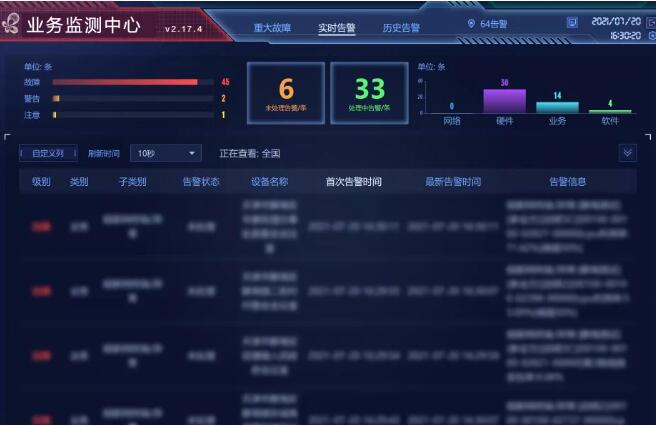Sort by the 类别 column header
The image size is (656, 426).
click(79, 182)
